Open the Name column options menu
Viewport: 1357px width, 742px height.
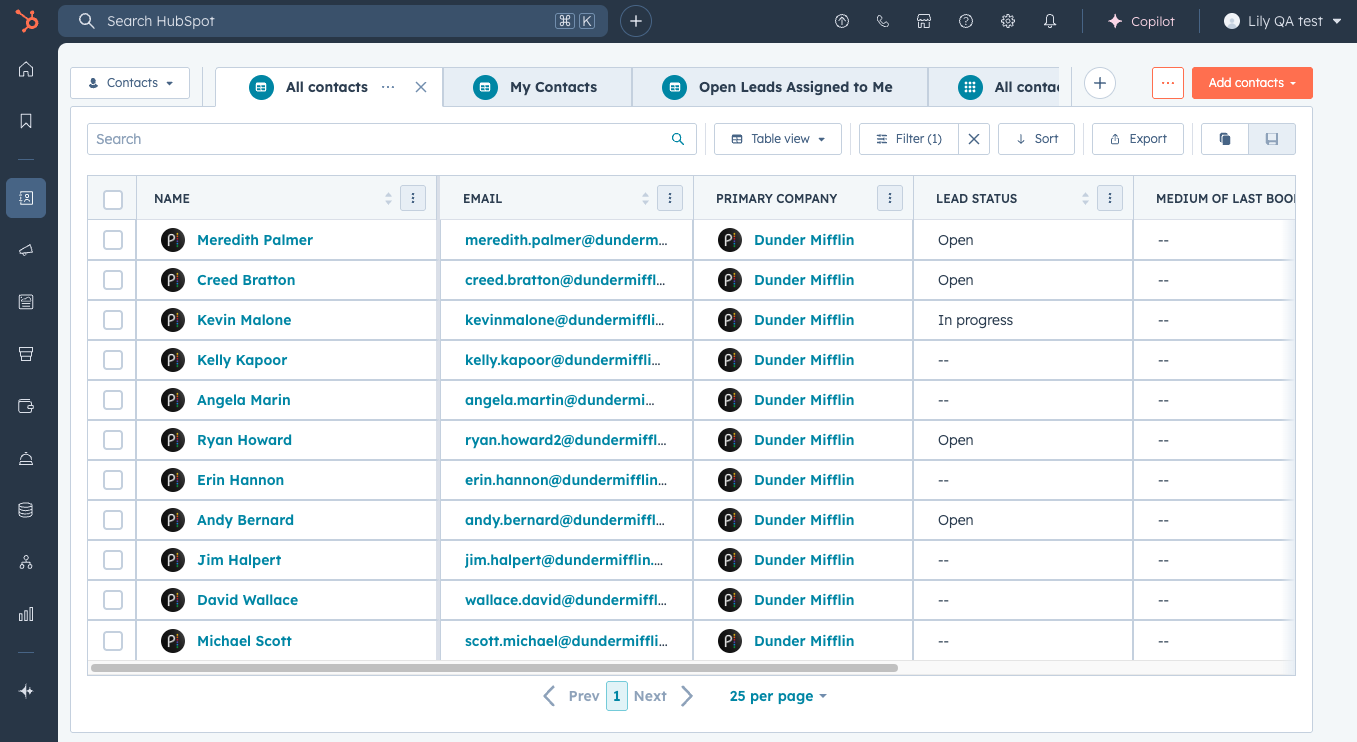pos(413,198)
